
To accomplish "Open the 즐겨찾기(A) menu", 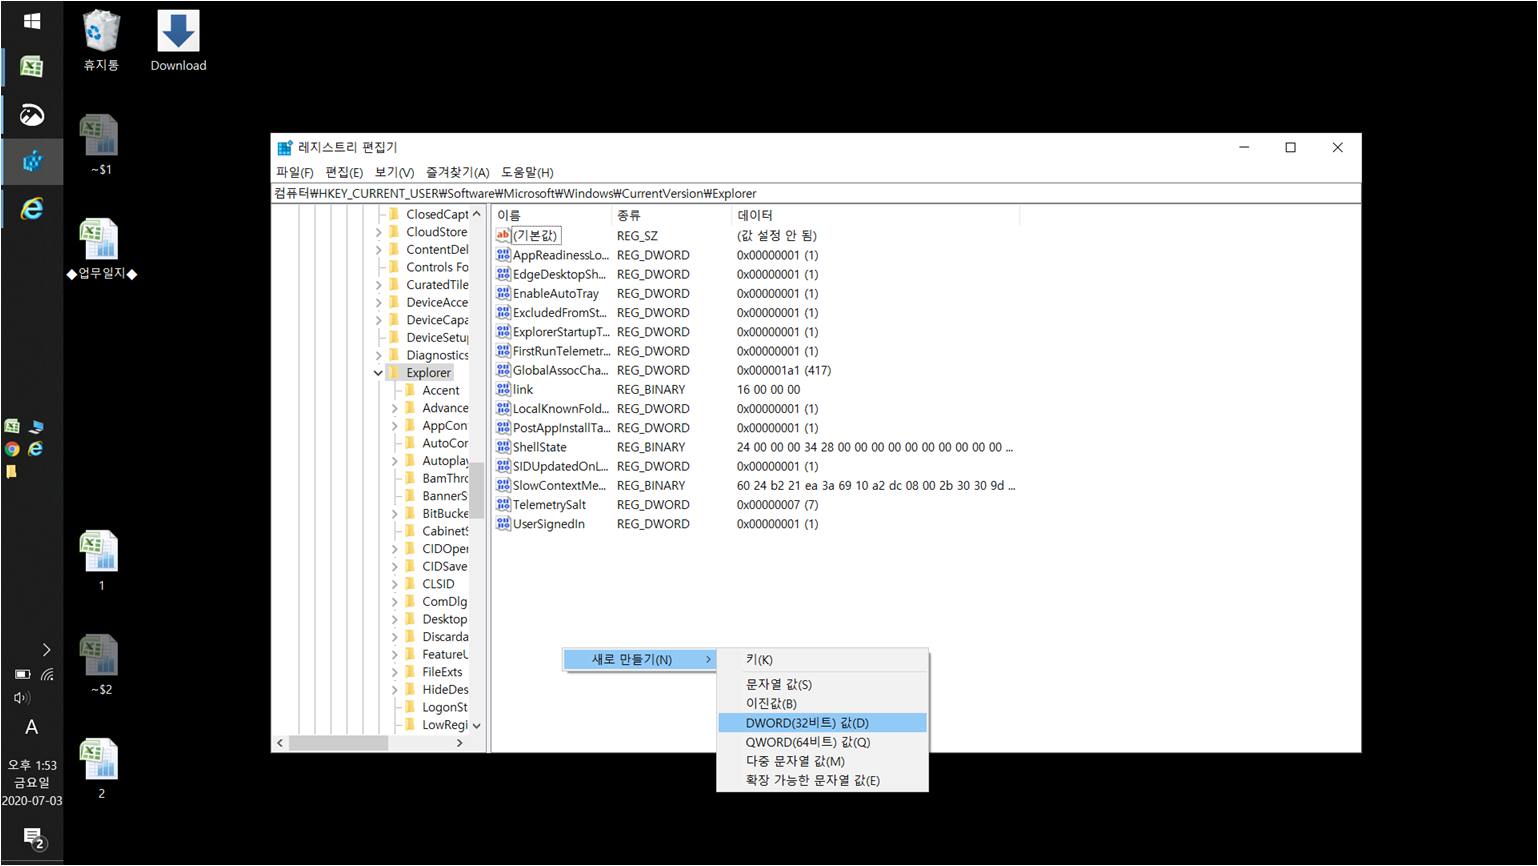I will 457,172.
